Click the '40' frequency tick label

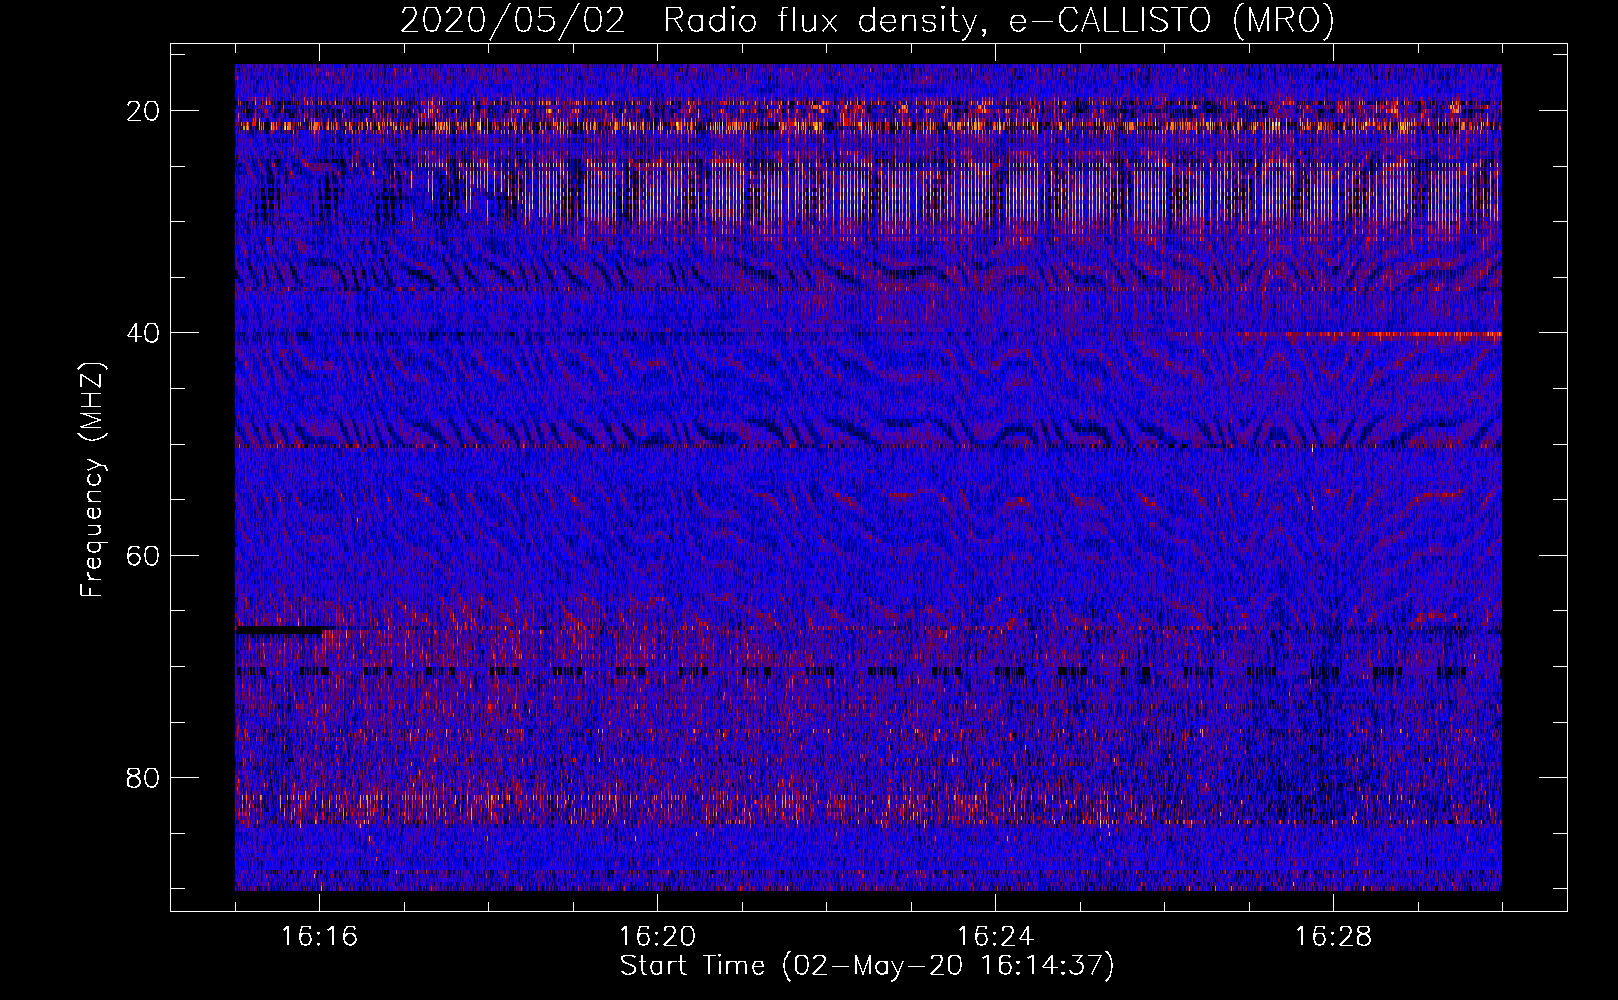click(x=143, y=333)
